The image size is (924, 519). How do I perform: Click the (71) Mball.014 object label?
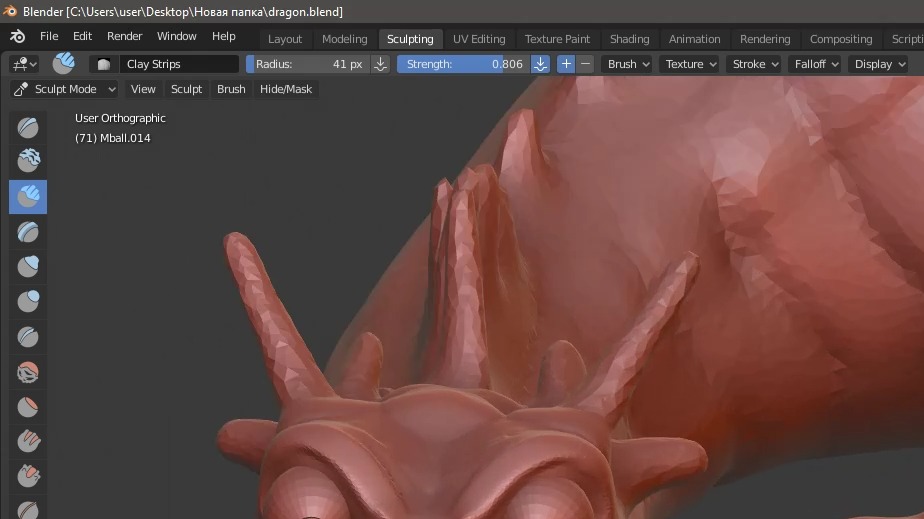(113, 138)
